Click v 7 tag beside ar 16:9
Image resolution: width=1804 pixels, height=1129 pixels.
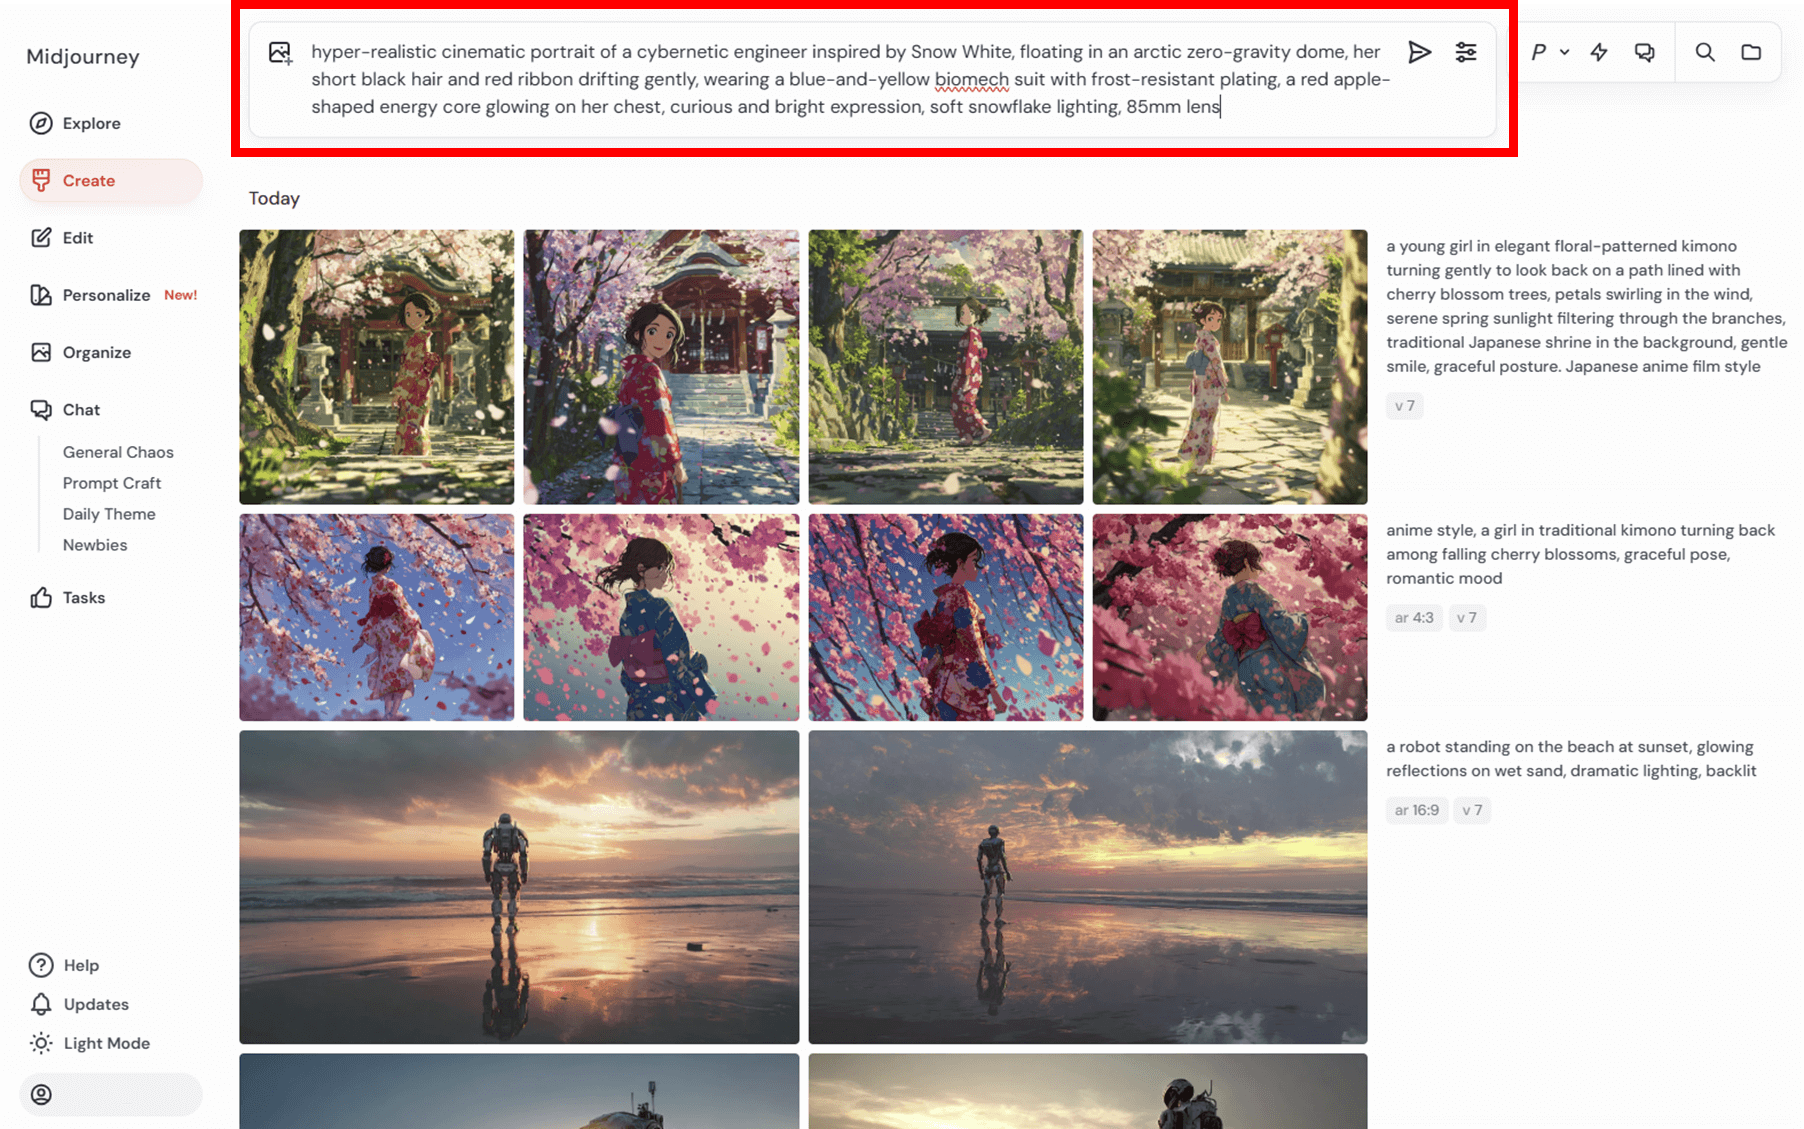[1472, 810]
